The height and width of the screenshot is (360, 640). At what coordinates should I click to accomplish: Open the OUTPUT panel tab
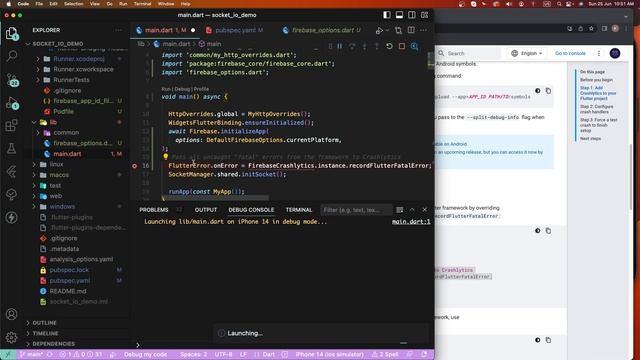(206, 210)
